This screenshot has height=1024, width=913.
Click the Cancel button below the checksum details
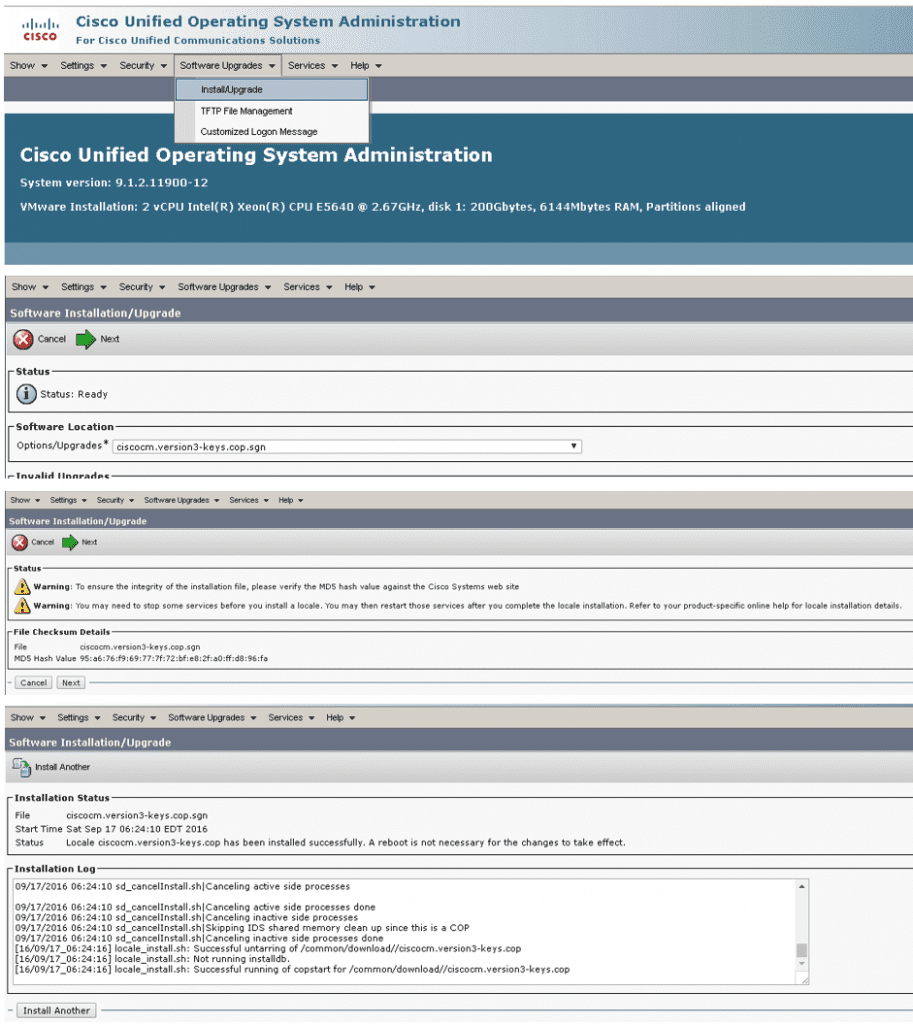pos(33,682)
